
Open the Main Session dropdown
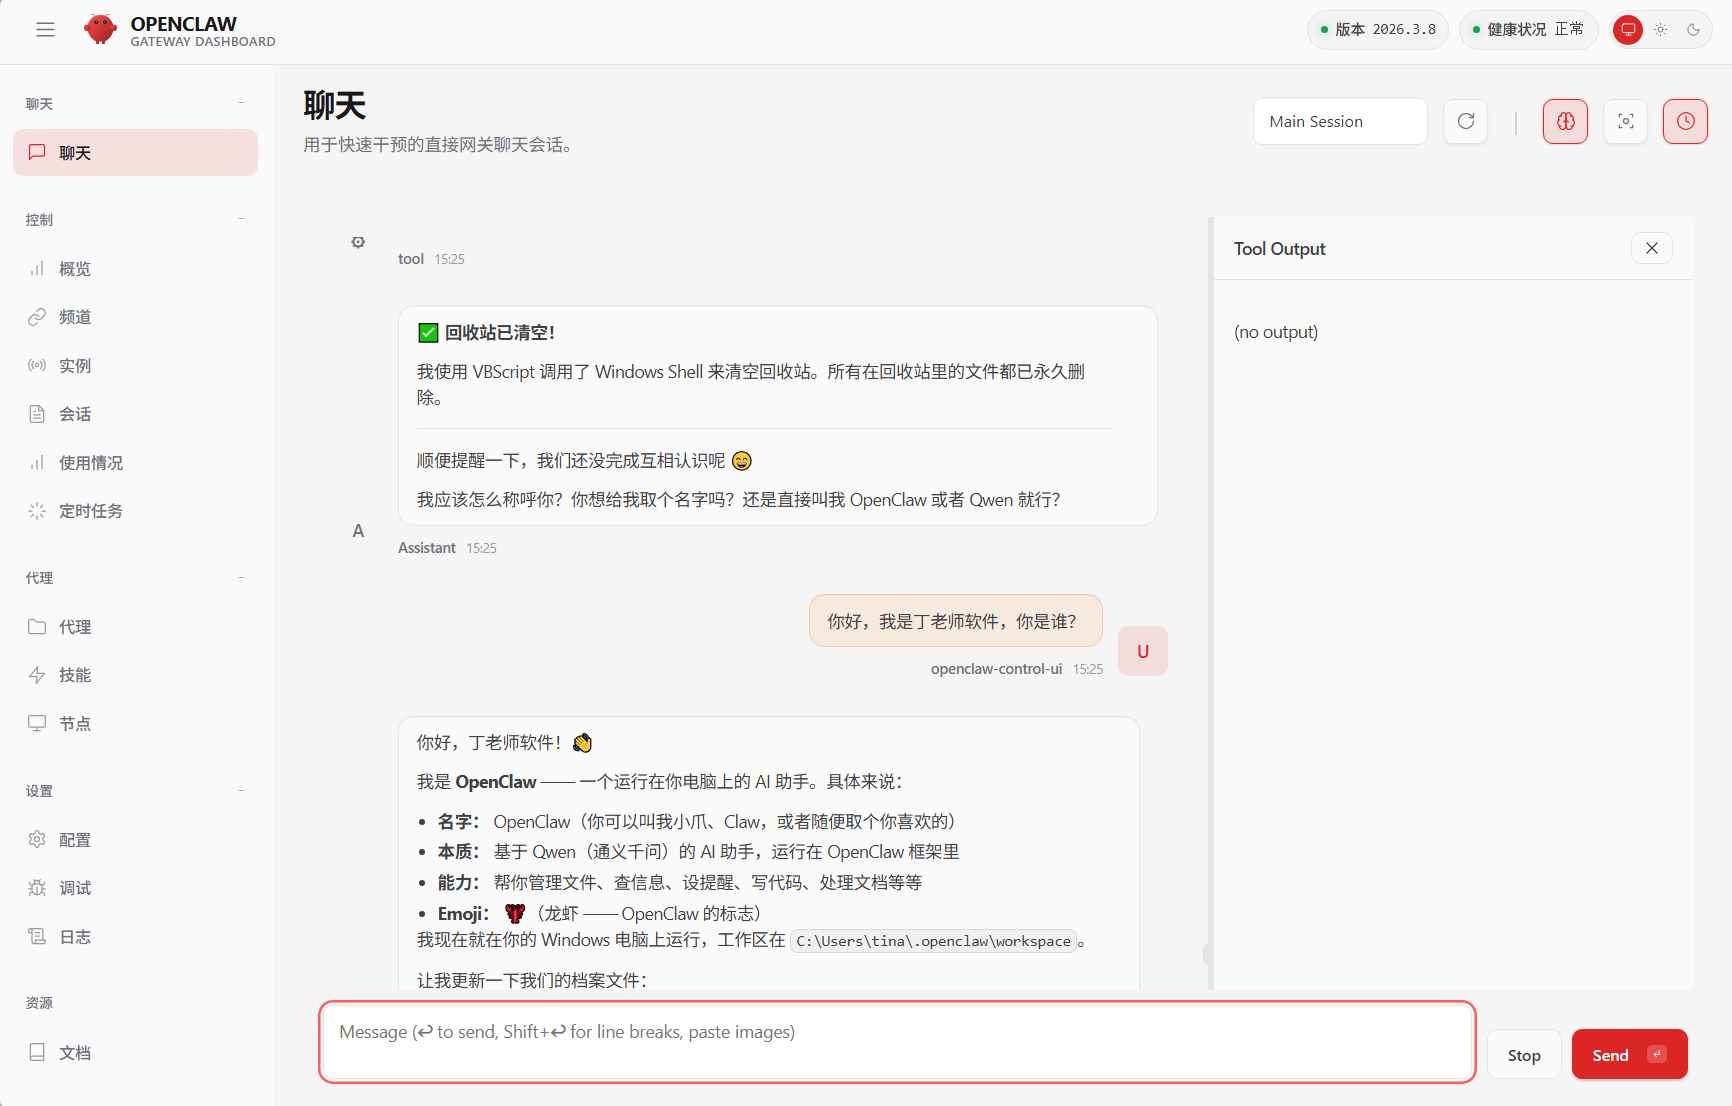coord(1339,121)
